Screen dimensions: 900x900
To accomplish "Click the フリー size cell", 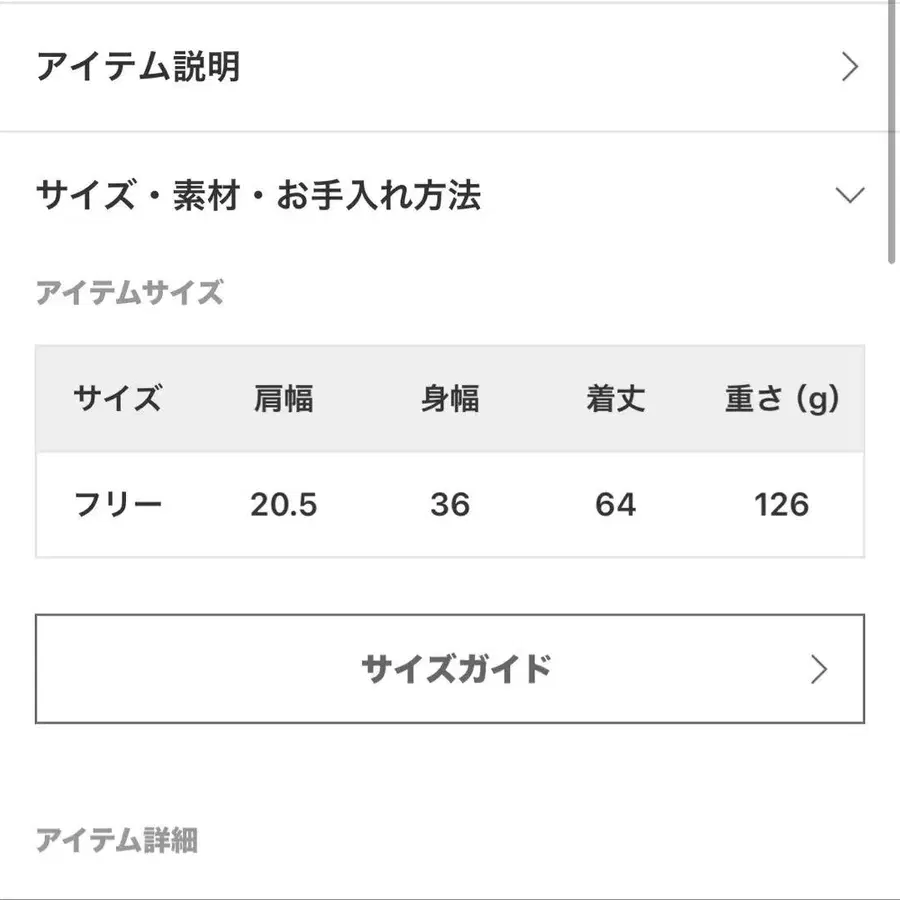I will [x=117, y=505].
